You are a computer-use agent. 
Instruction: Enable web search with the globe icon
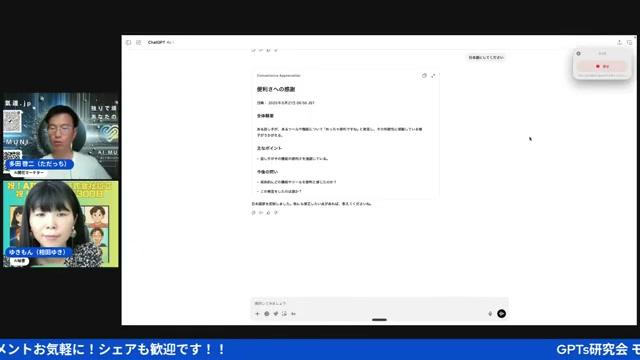click(267, 314)
